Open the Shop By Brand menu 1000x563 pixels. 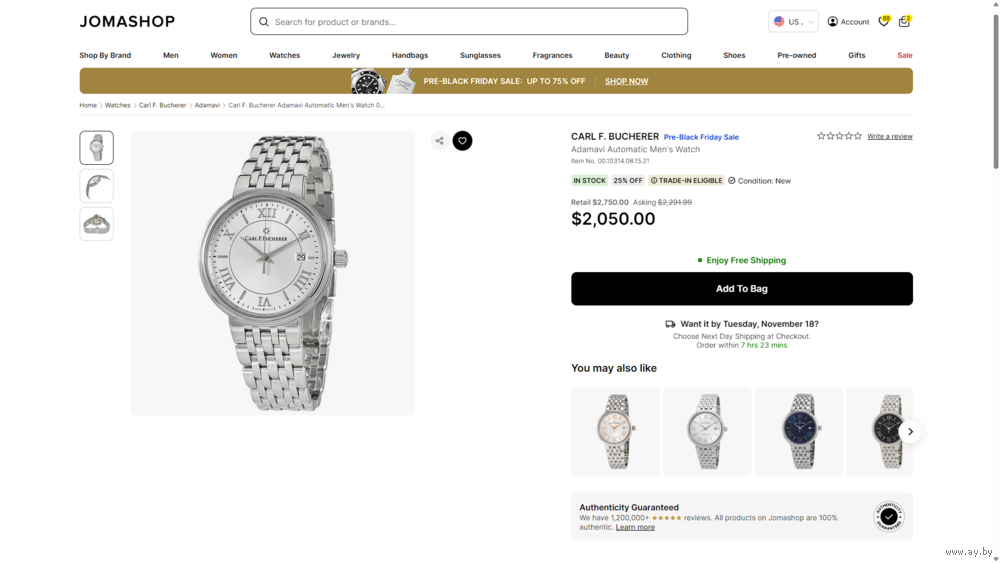click(105, 56)
